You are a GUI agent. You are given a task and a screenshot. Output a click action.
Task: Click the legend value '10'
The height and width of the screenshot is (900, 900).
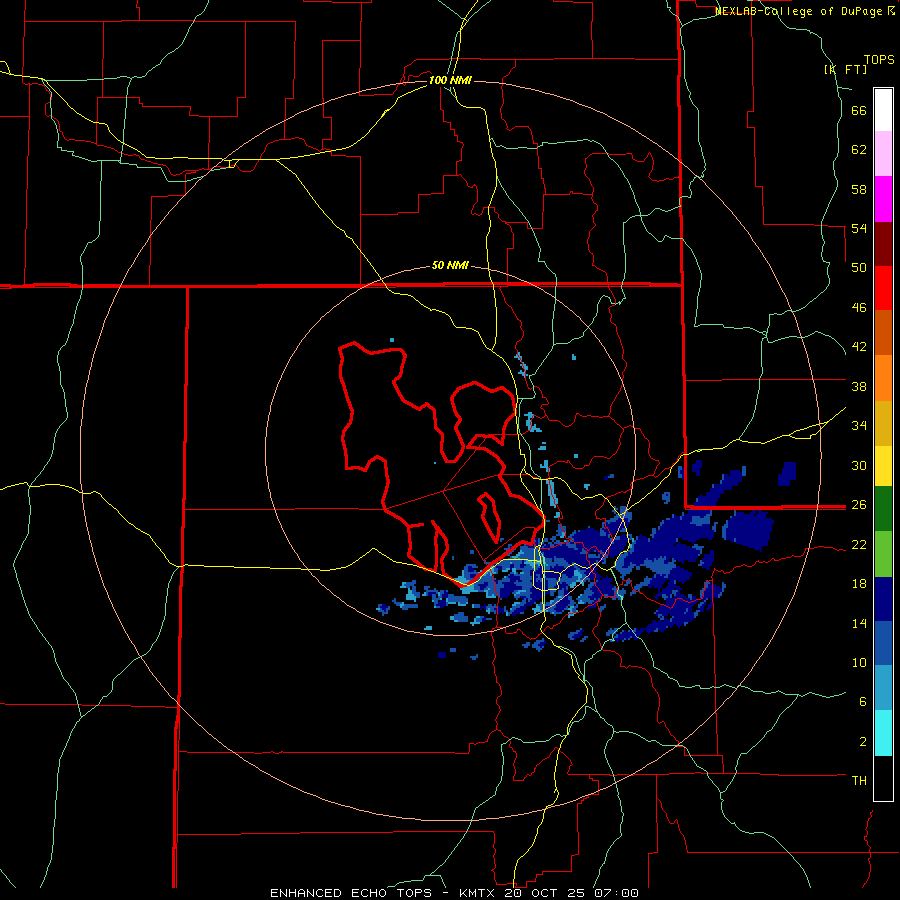coord(859,662)
